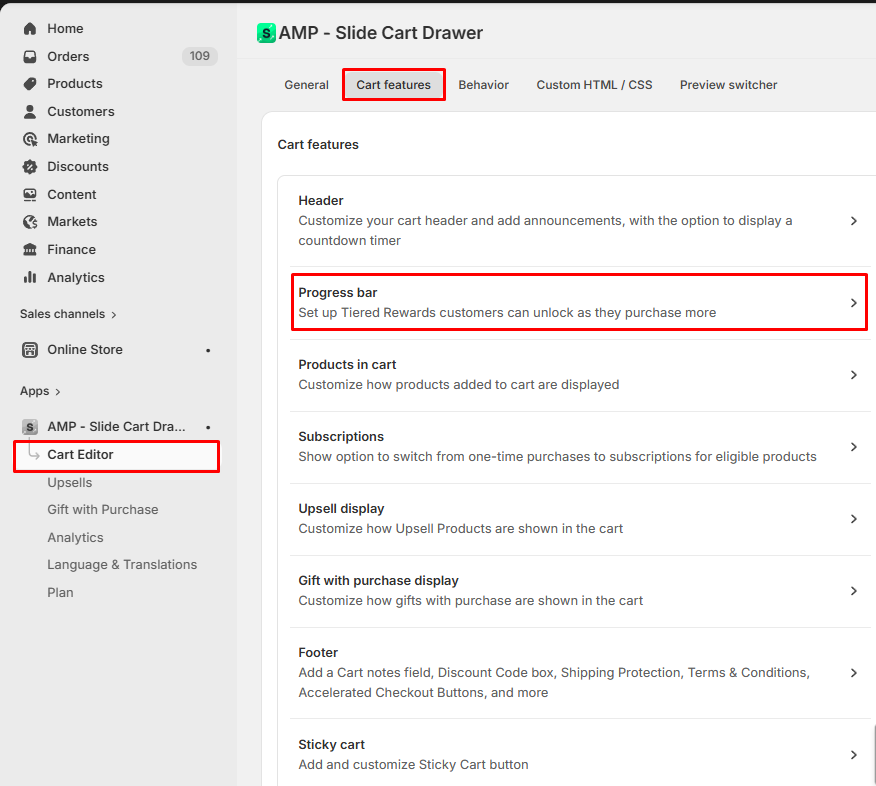Click the Marketing target icon

coord(30,139)
